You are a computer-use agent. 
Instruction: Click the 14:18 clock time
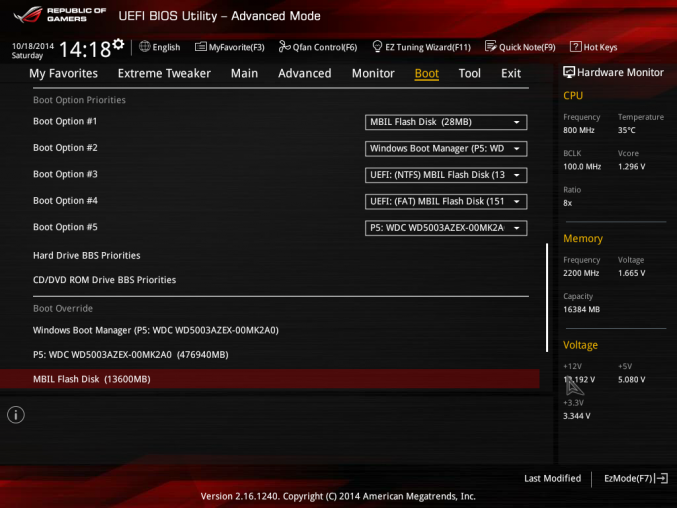click(x=85, y=49)
